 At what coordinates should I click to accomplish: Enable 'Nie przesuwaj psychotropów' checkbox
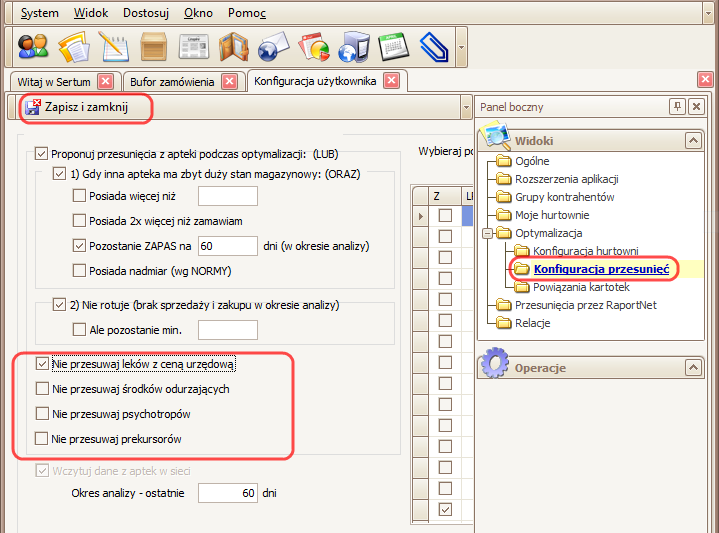[x=42, y=413]
